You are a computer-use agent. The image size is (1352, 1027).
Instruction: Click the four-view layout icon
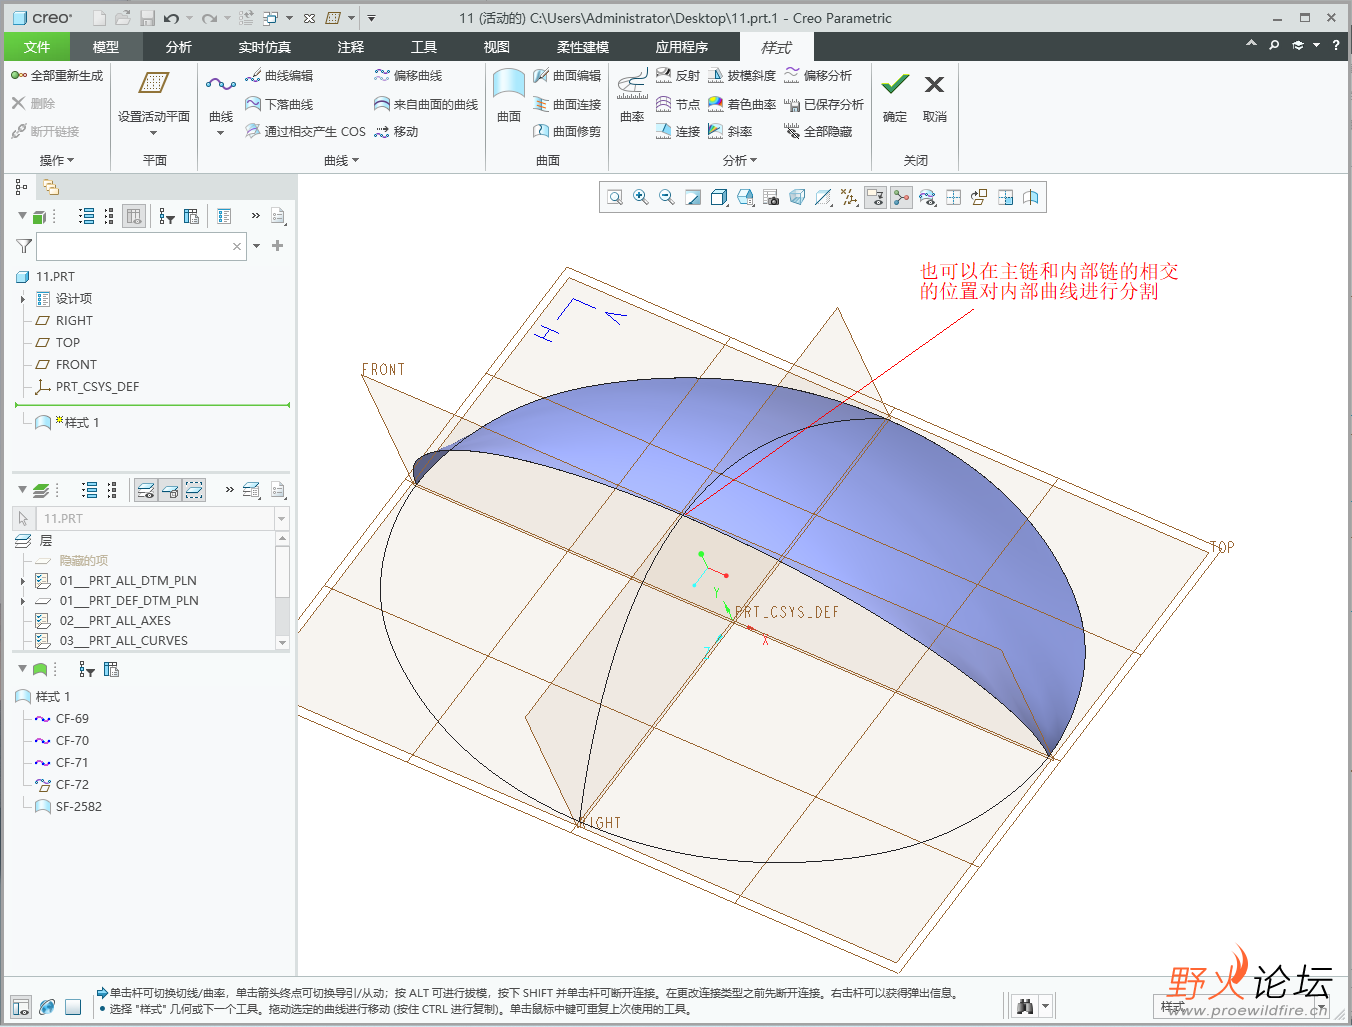pyautogui.click(x=953, y=197)
